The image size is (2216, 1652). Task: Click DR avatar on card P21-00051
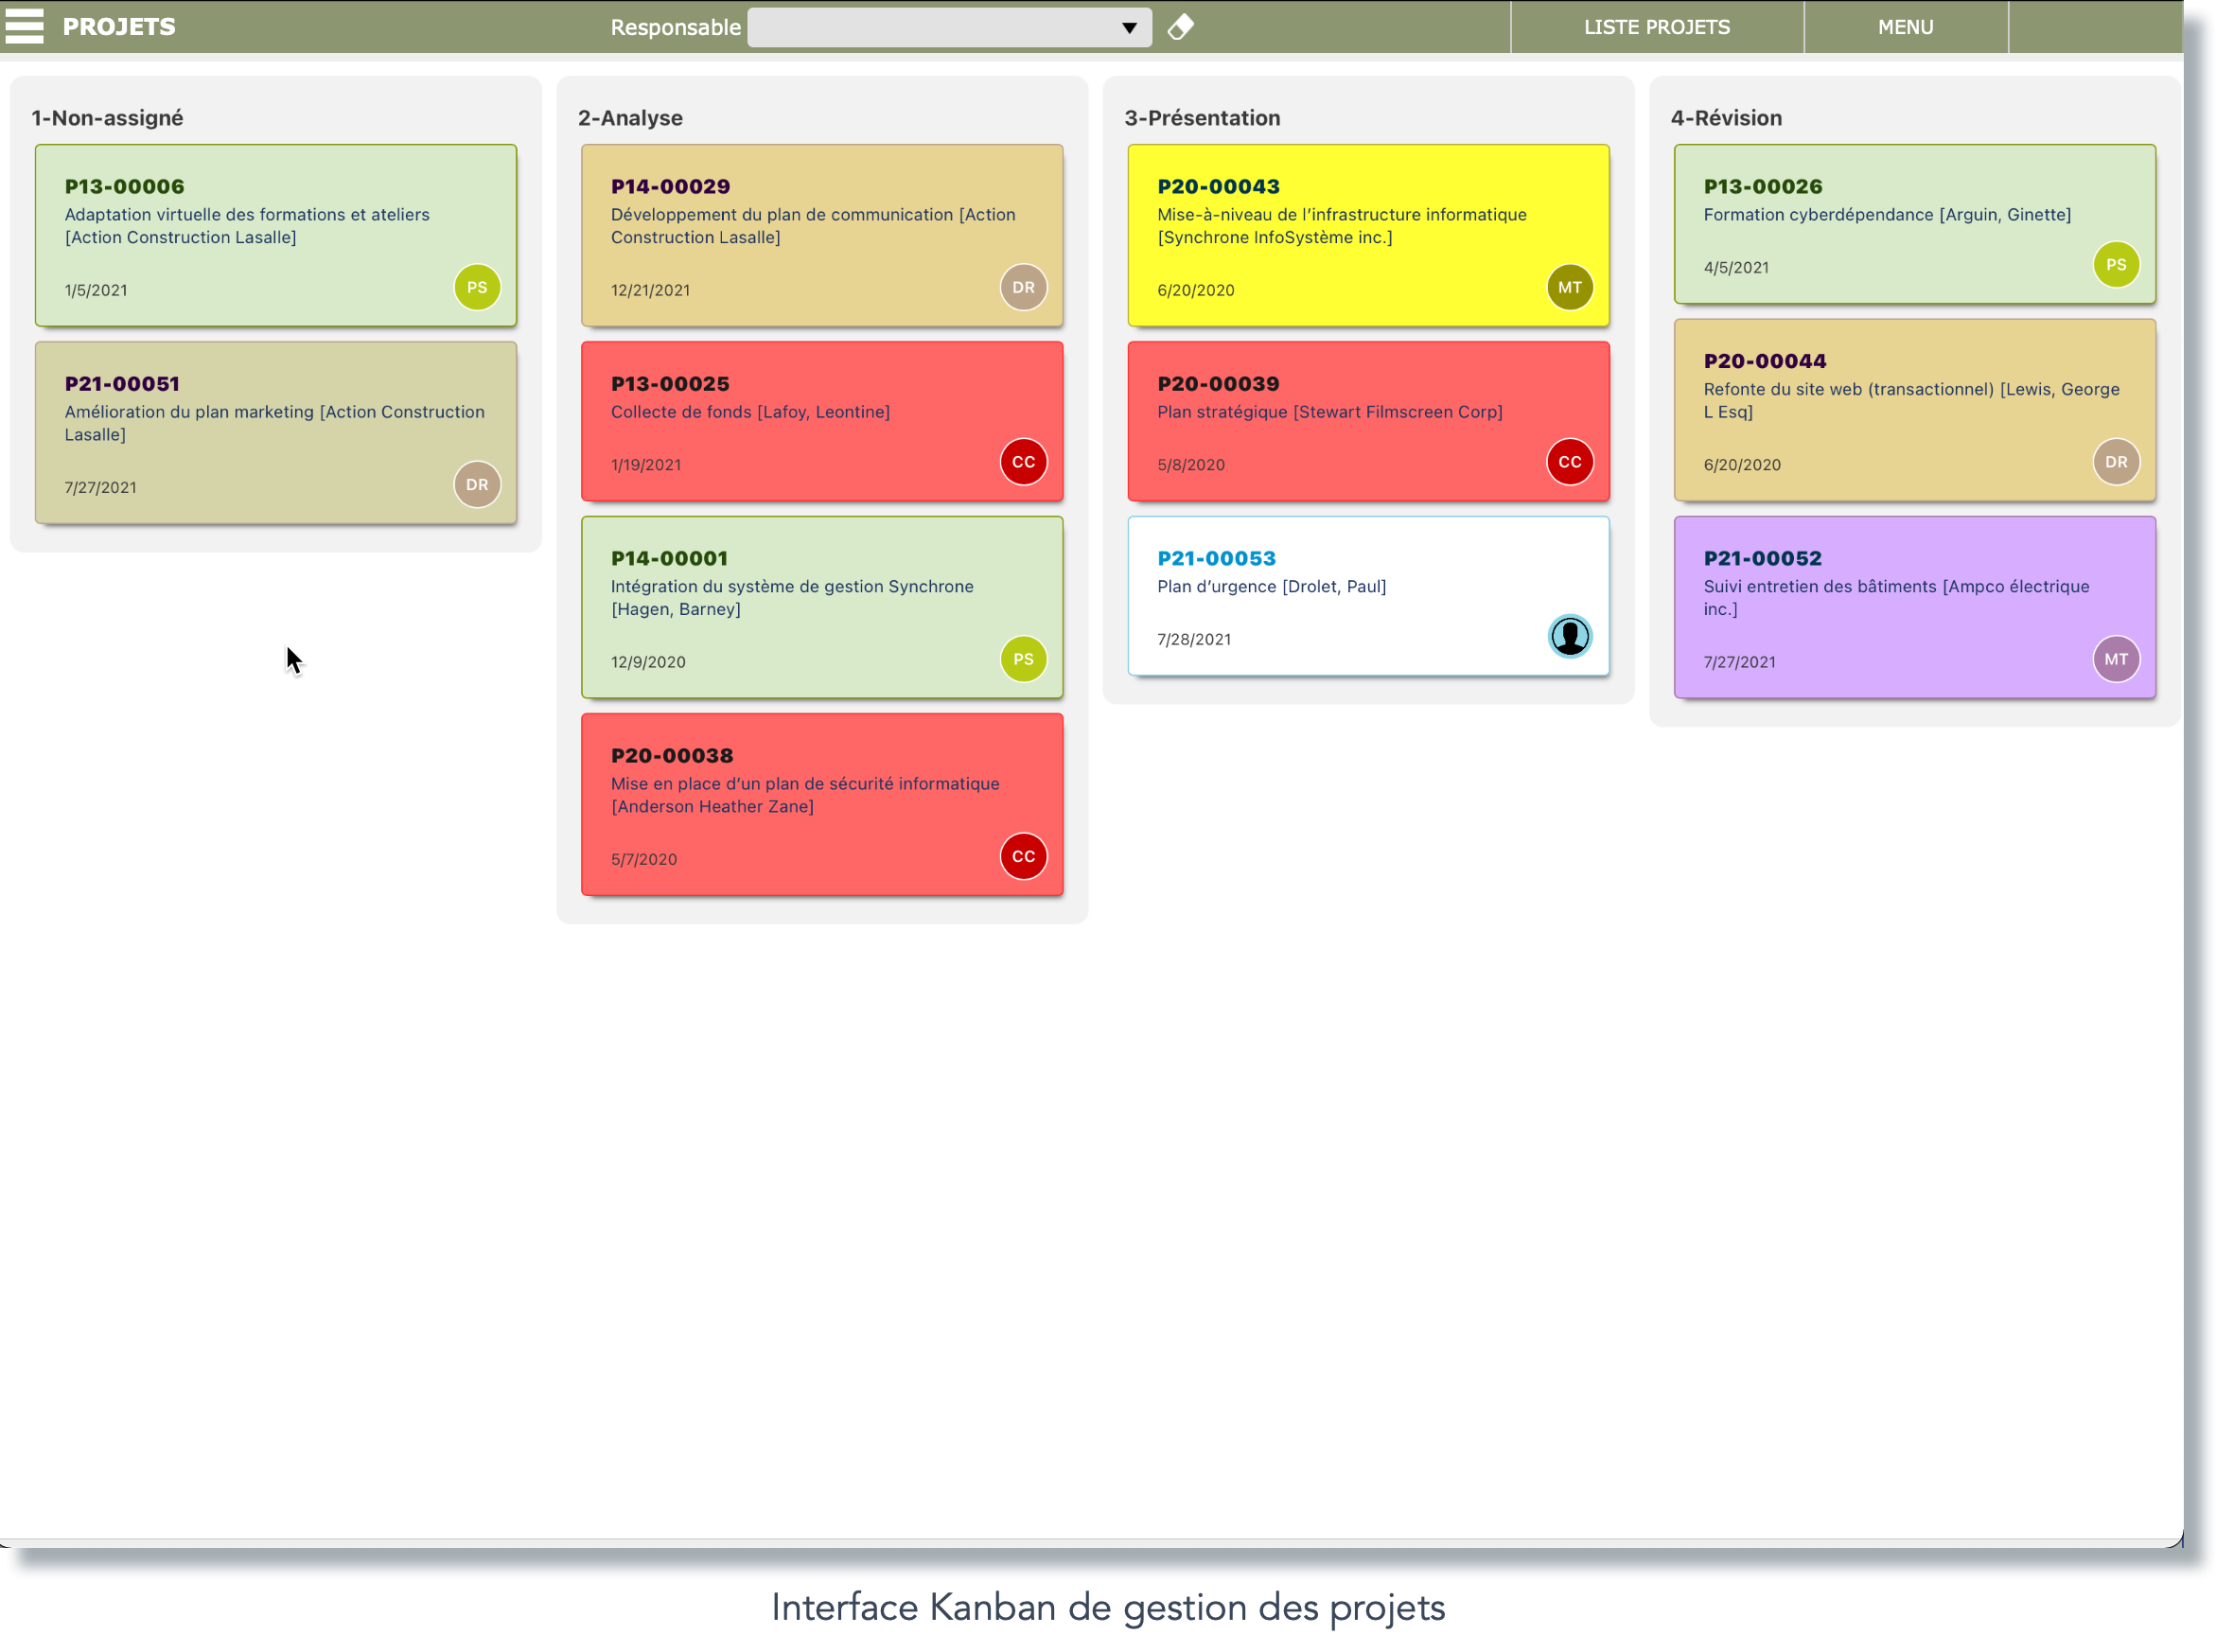click(x=477, y=484)
